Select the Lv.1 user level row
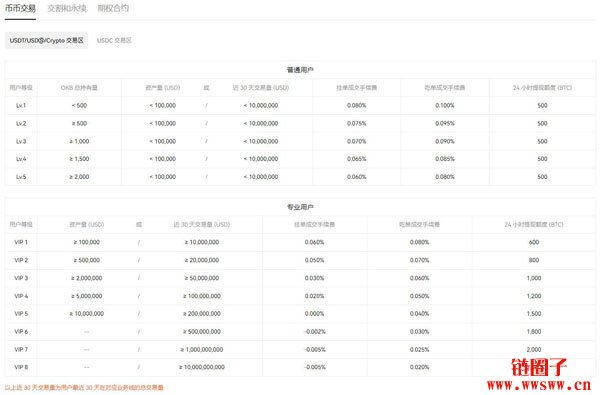600x395 pixels. (x=300, y=105)
